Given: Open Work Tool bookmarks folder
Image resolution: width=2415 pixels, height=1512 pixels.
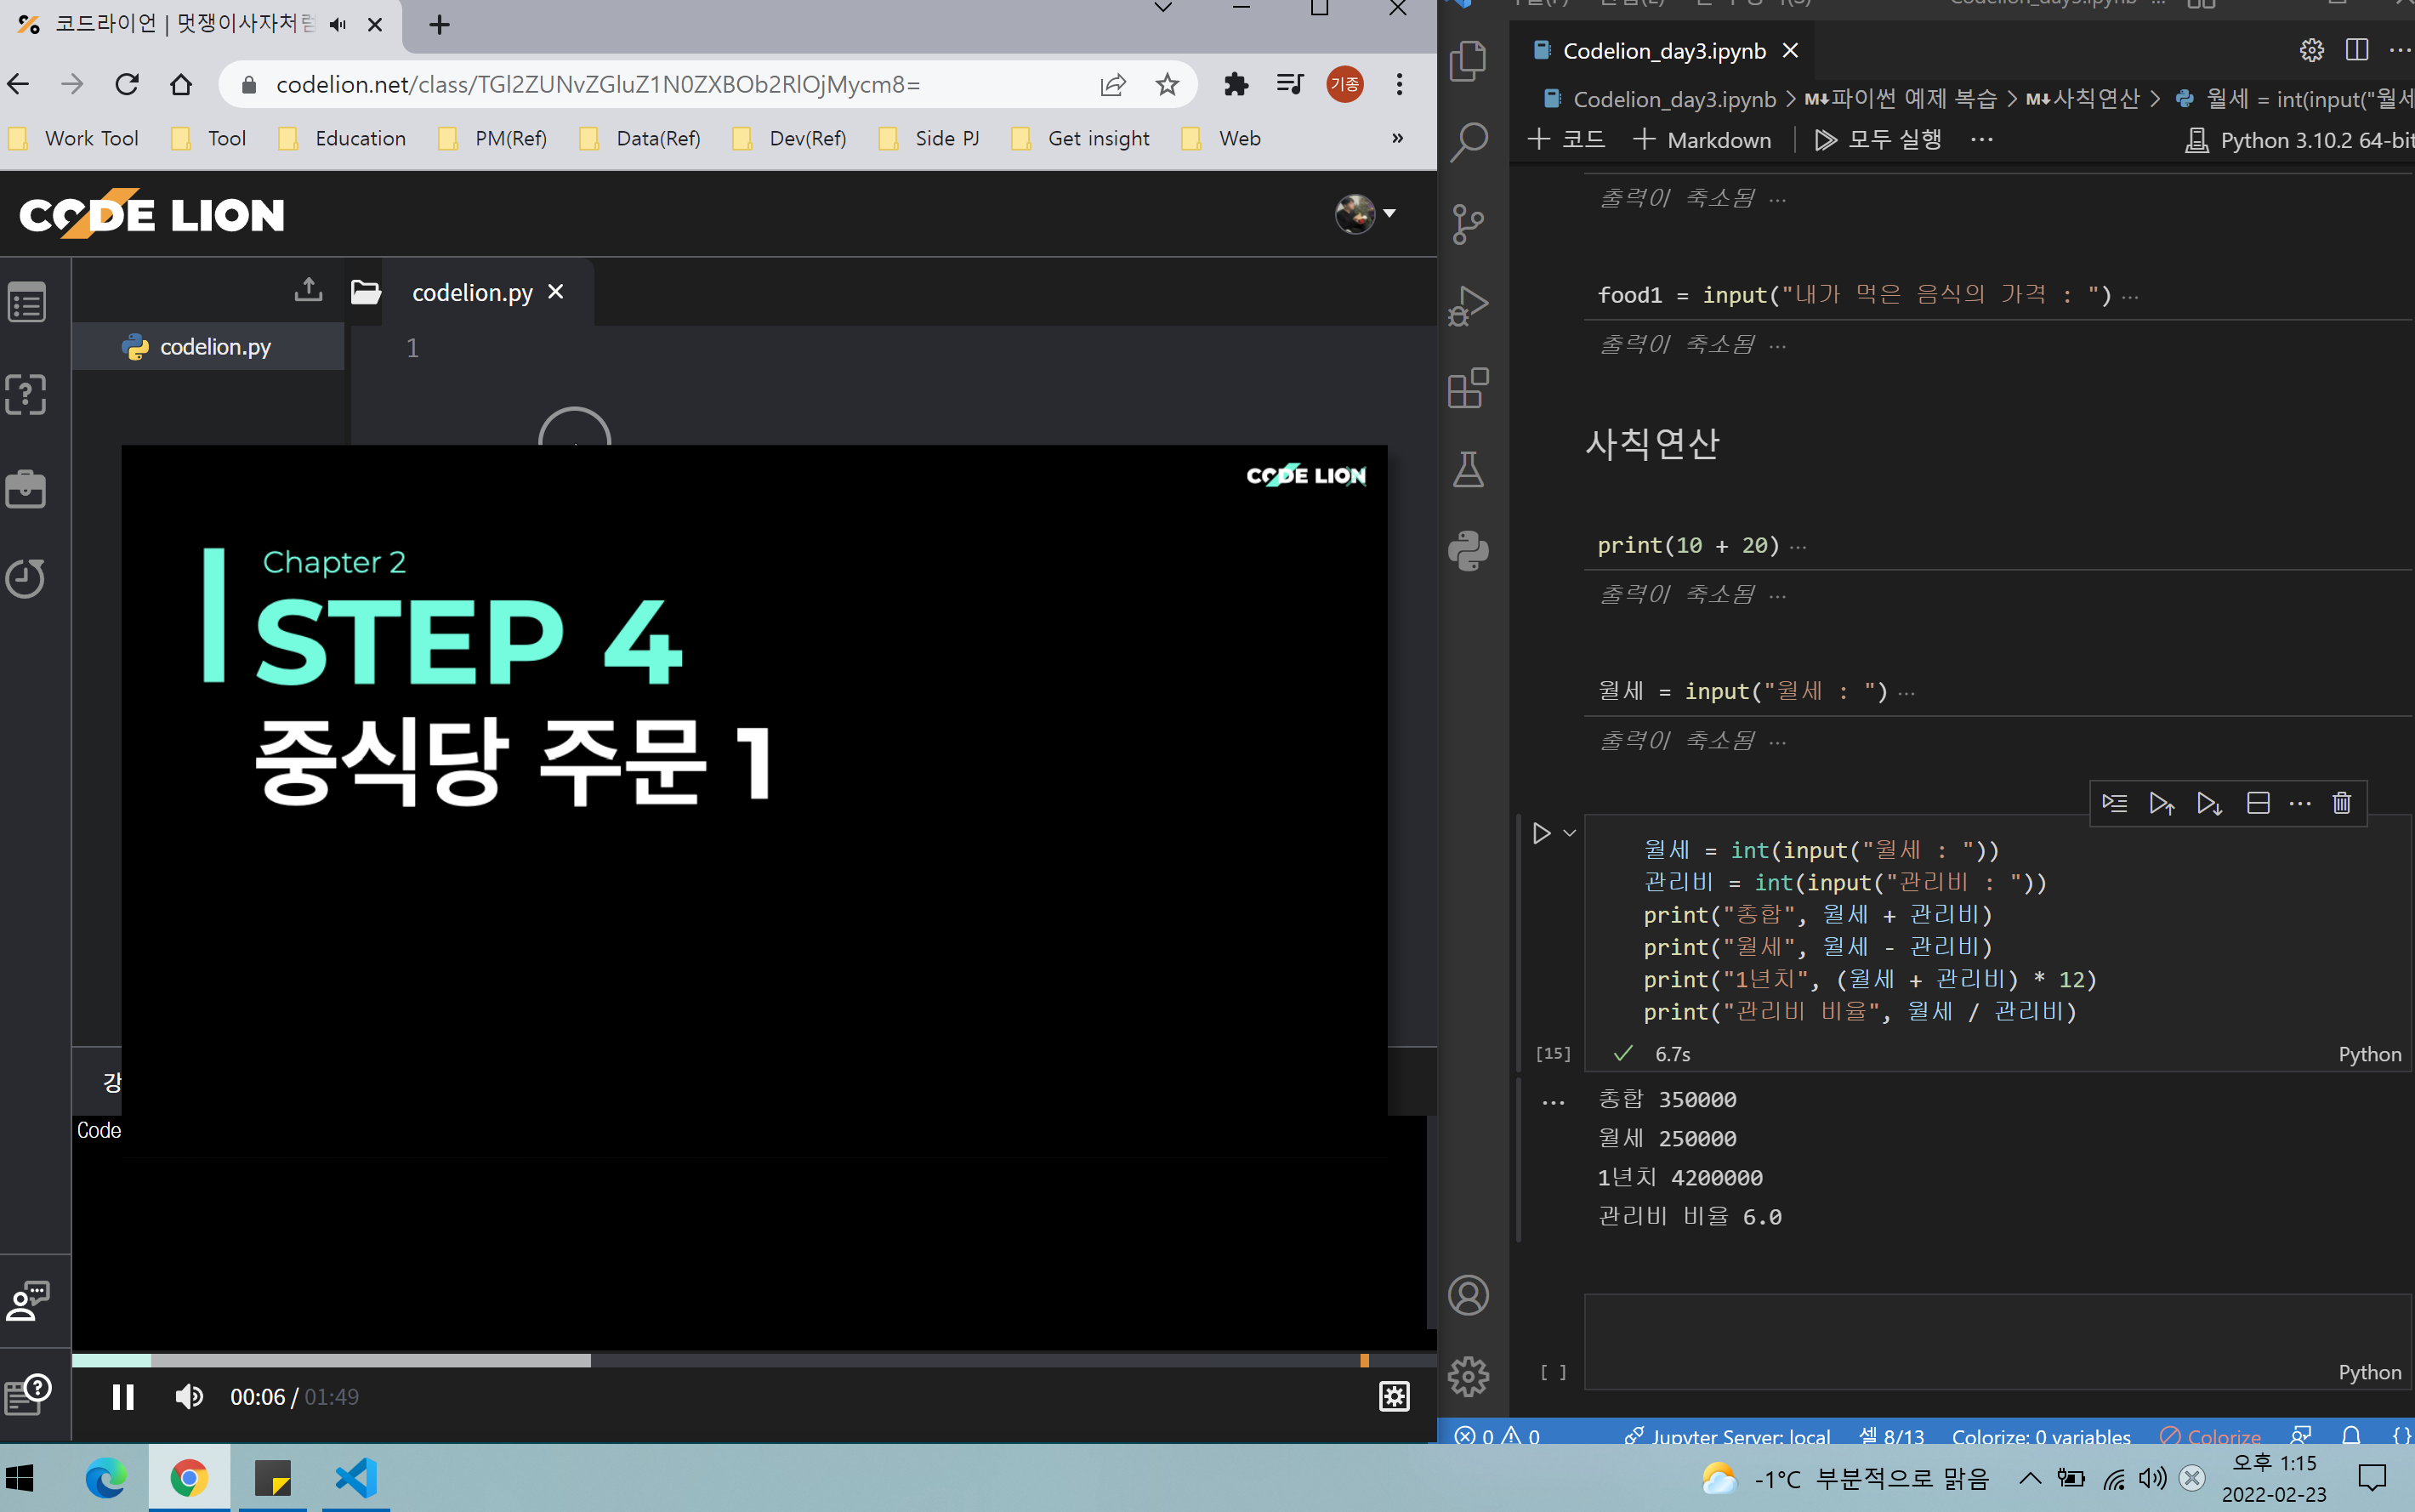Looking at the screenshot, I should coord(73,138).
